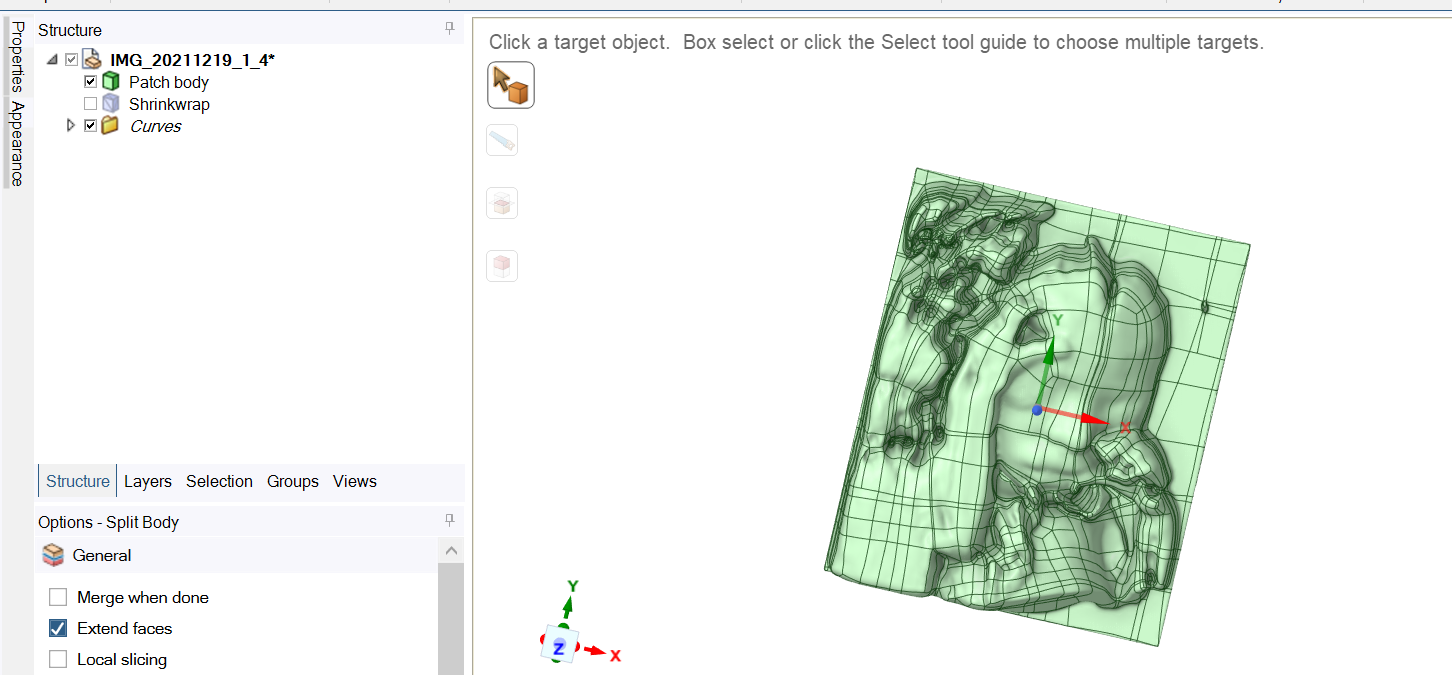Enable the Merge when done option
This screenshot has height=675, width=1452.
point(58,597)
